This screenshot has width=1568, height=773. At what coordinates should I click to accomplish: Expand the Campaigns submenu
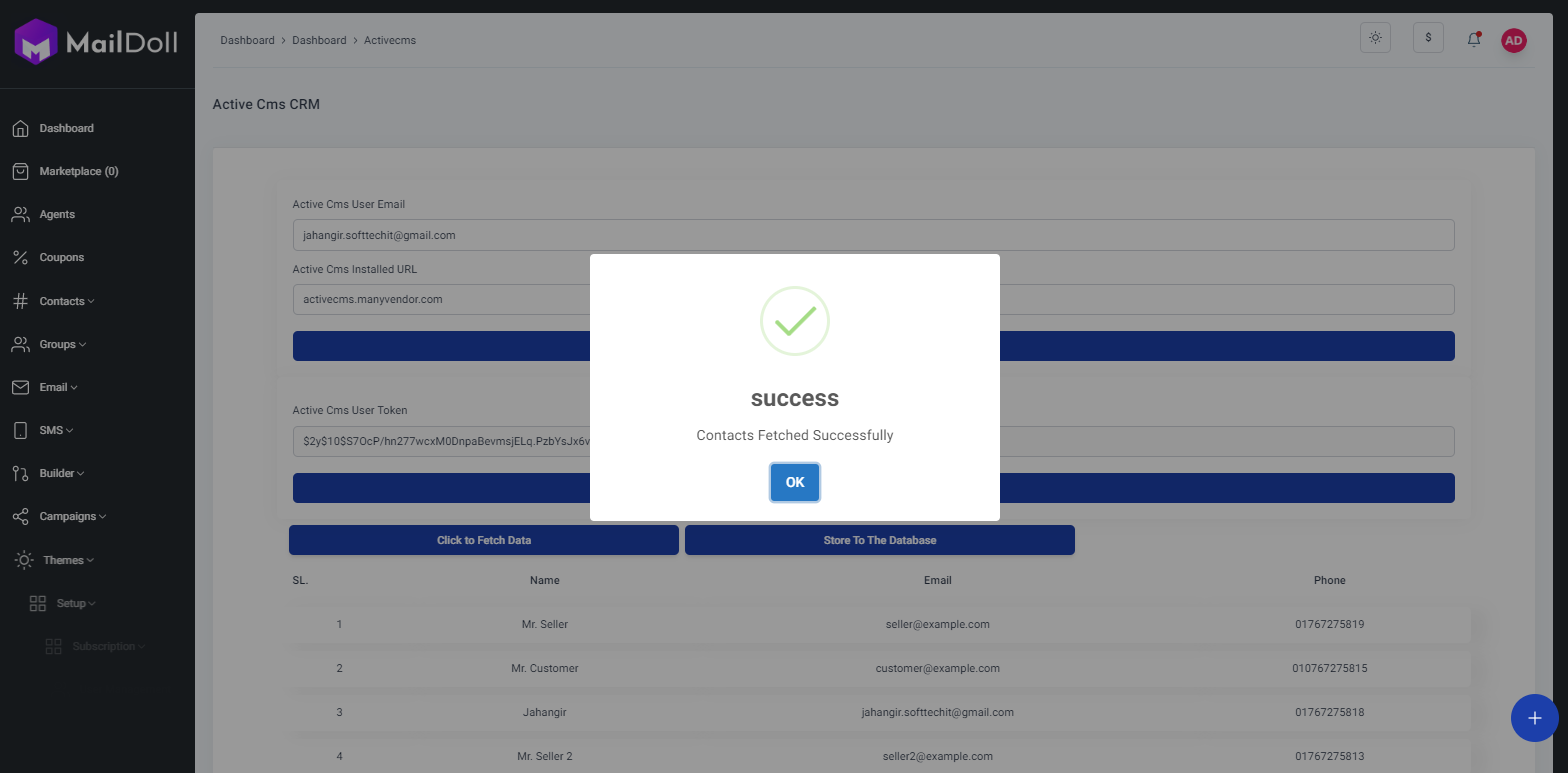click(73, 516)
